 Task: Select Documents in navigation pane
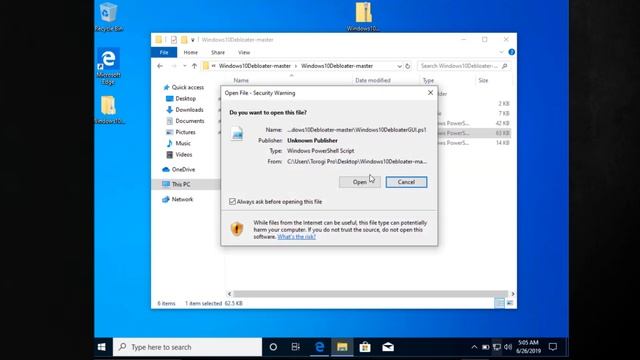[189, 121]
